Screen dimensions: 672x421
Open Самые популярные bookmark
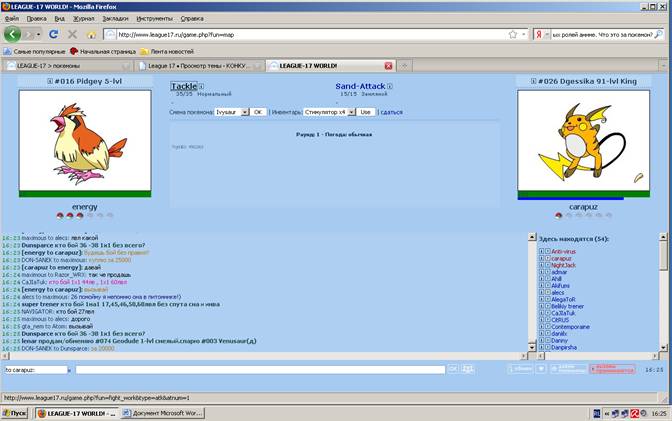pos(35,51)
